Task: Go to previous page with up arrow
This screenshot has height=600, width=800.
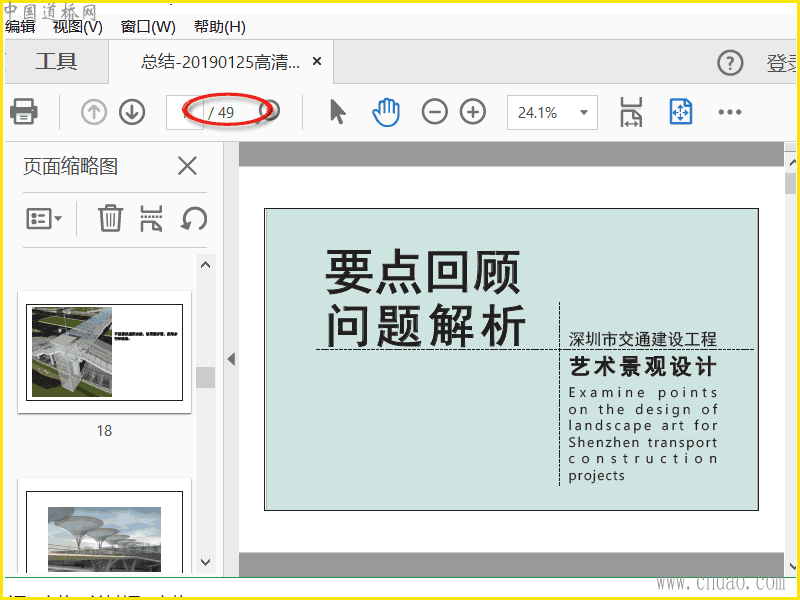Action: click(x=94, y=112)
